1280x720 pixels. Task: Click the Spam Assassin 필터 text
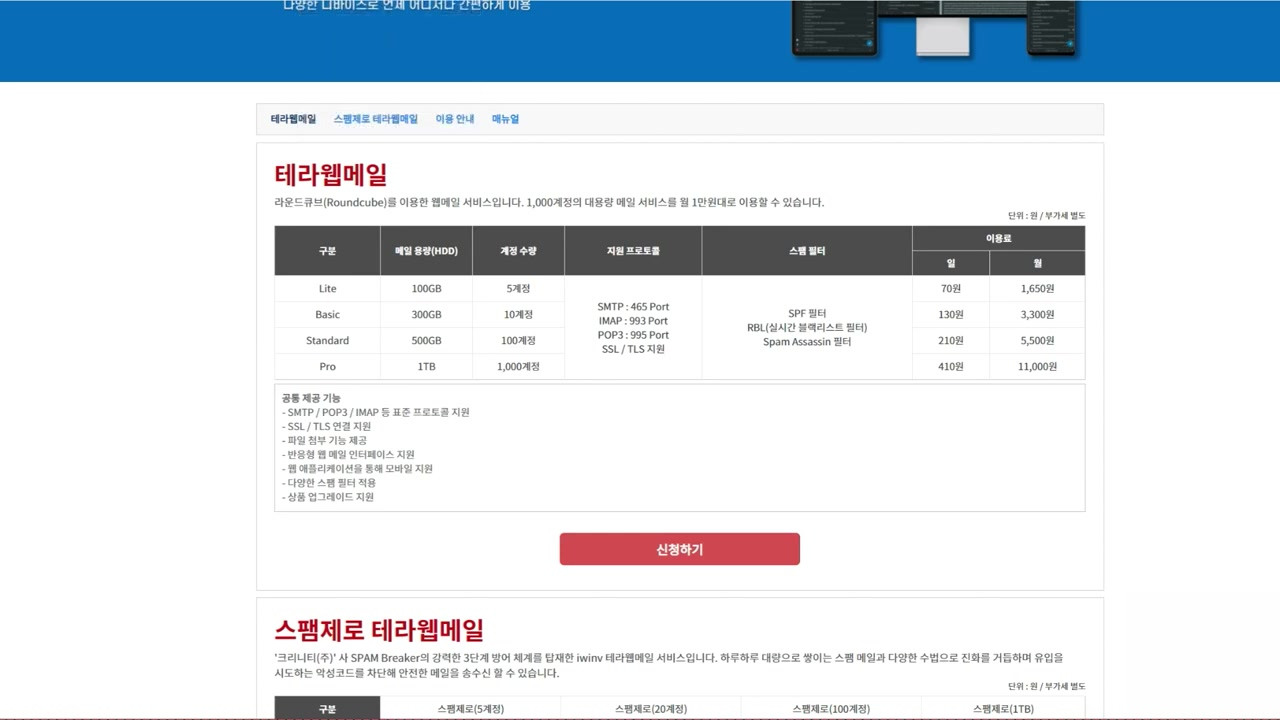tap(807, 342)
